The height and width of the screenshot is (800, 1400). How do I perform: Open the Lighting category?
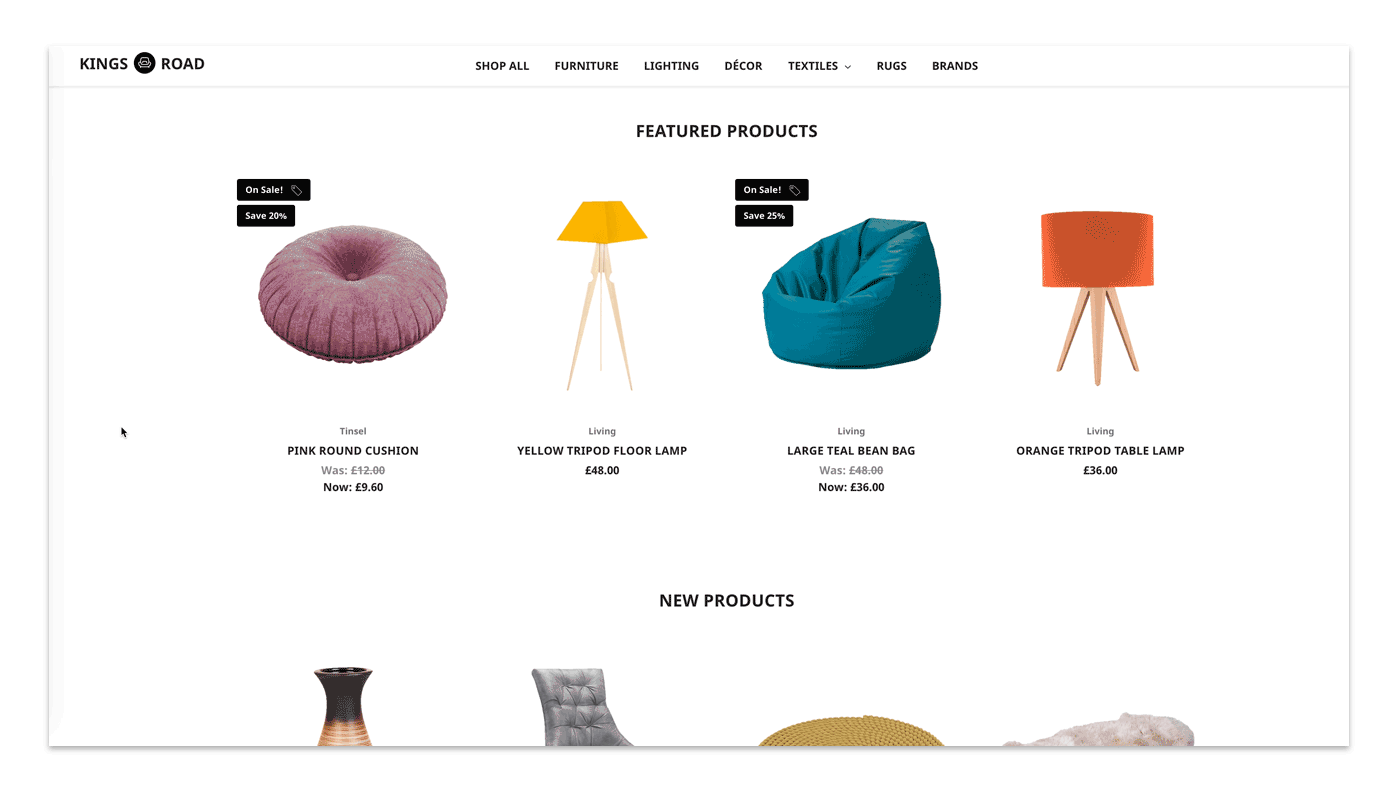(671, 66)
